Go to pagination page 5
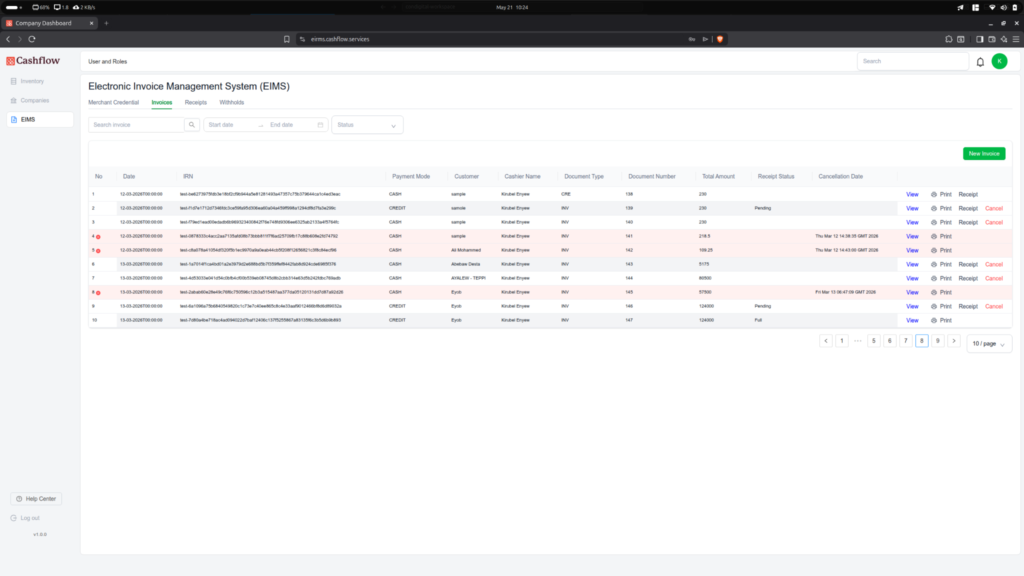The image size is (1024, 576). (874, 341)
